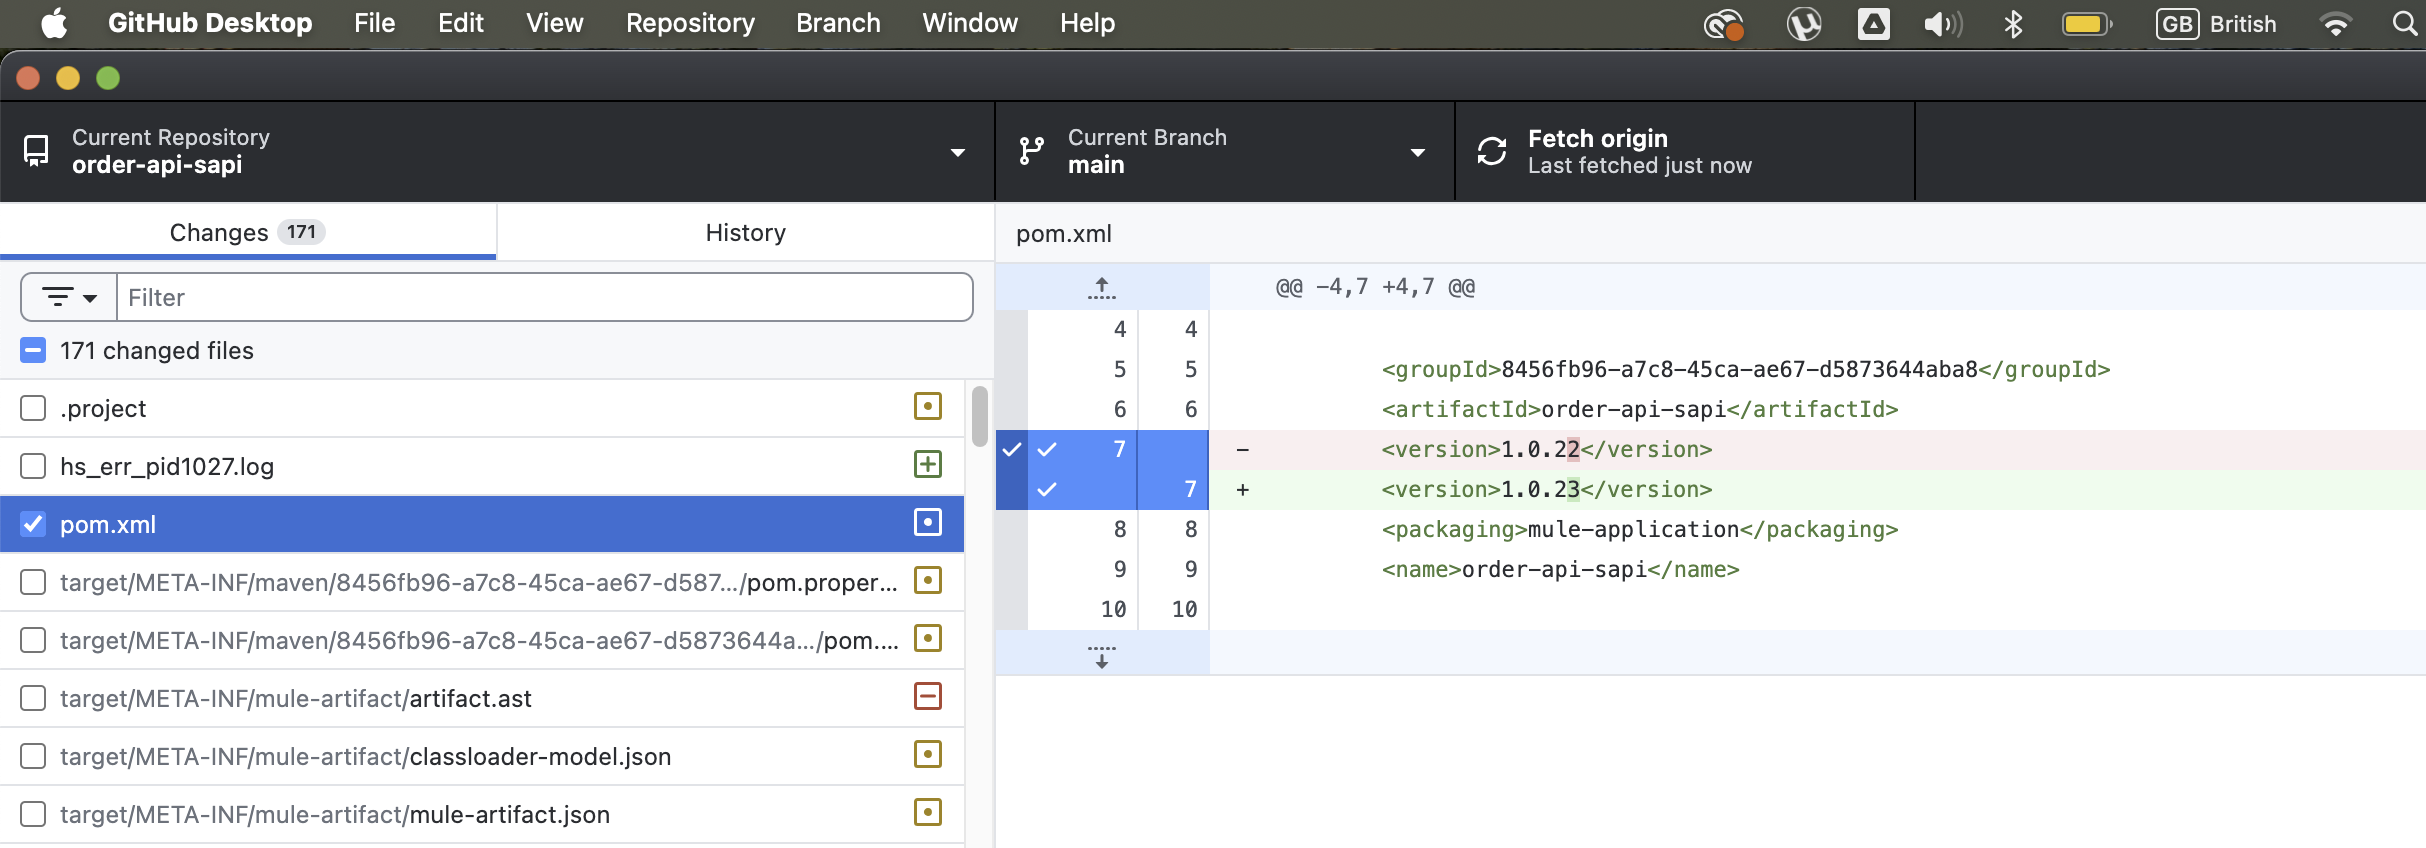Screen dimensions: 2426x848
Task: Click the changed files list scrollbar
Action: (980, 415)
